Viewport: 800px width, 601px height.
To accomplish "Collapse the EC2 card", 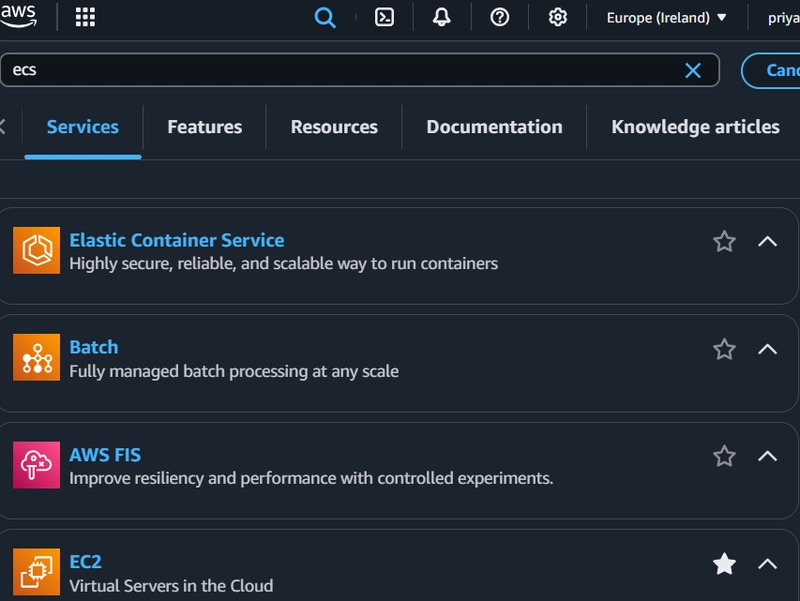I will click(767, 564).
